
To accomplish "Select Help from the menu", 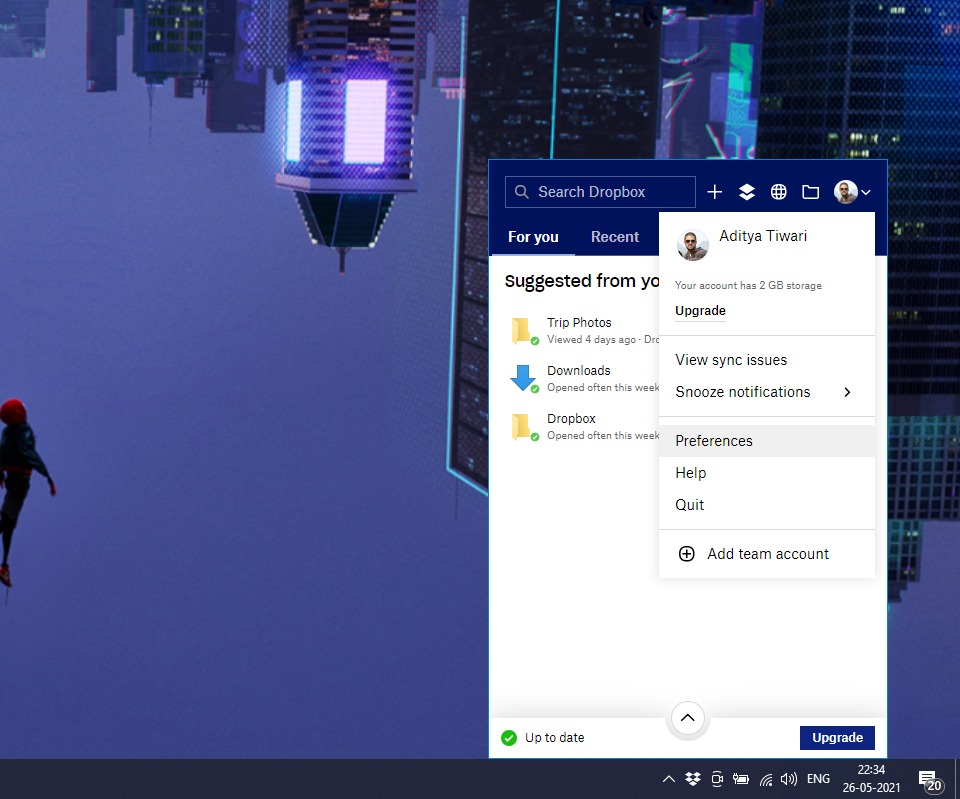I will pyautogui.click(x=767, y=473).
